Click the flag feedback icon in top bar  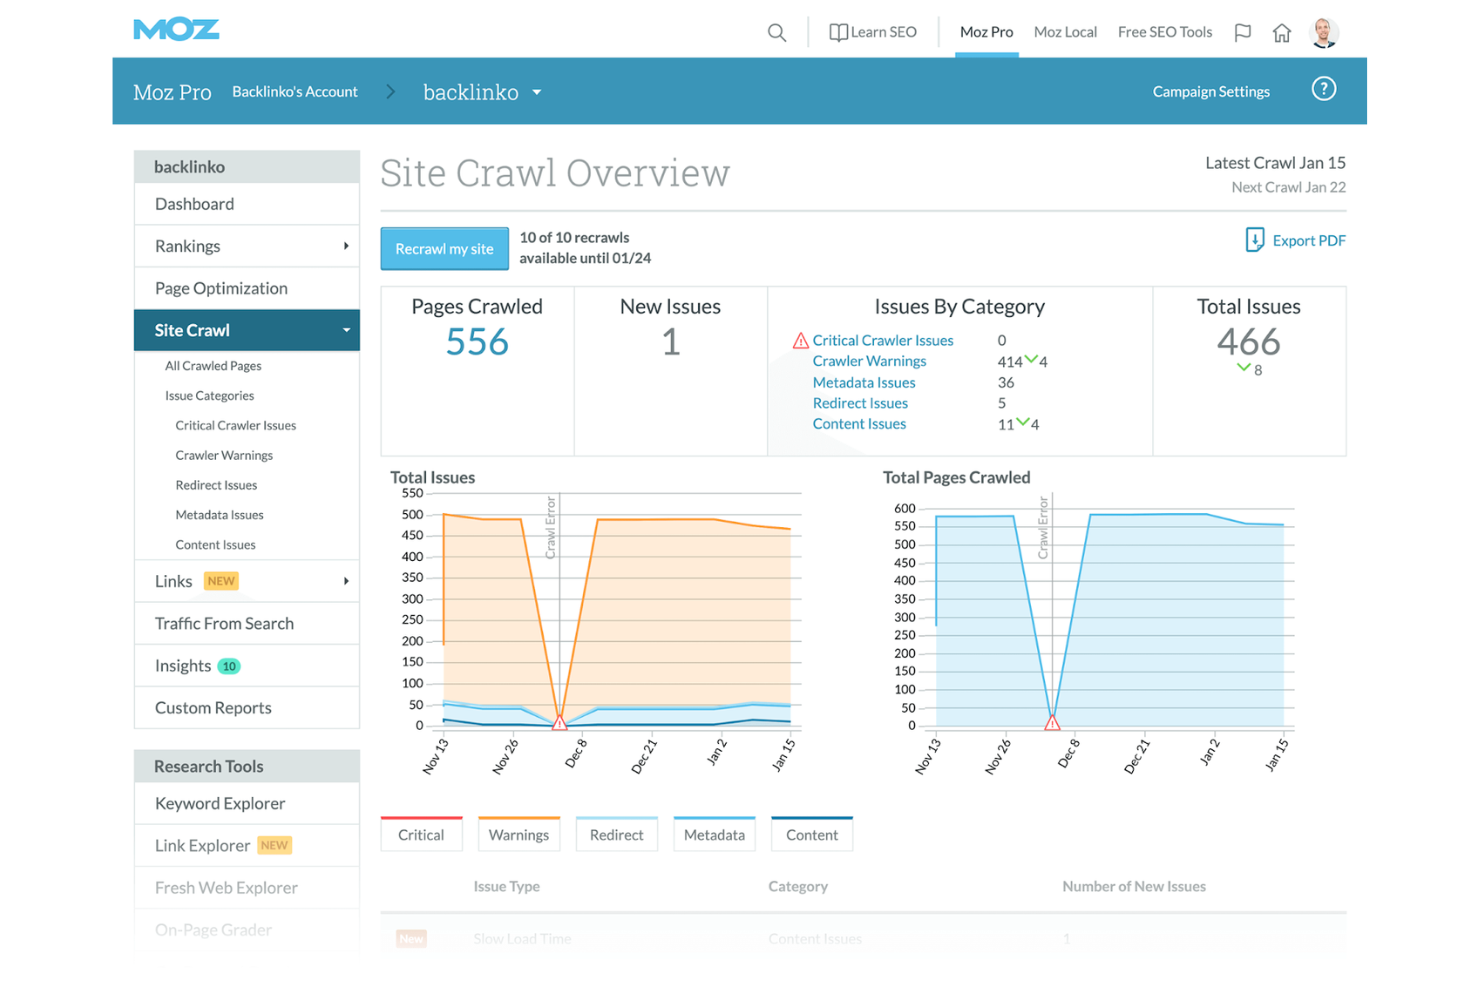pos(1242,32)
